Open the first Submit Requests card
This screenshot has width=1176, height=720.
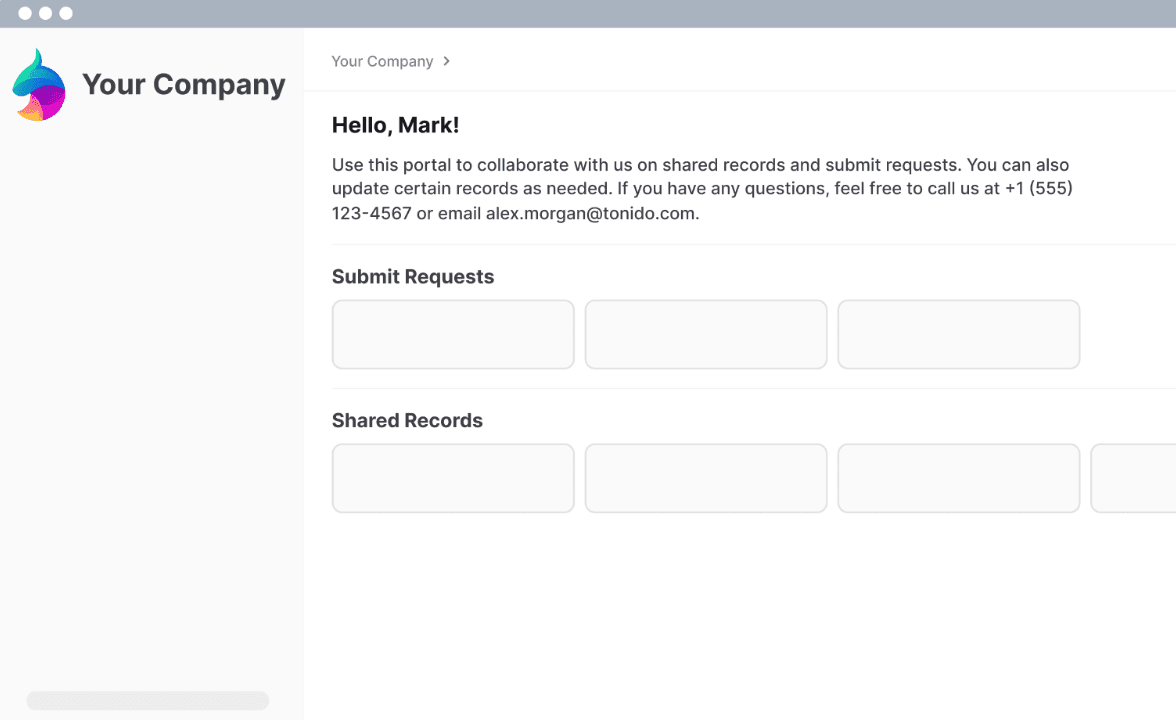click(453, 334)
